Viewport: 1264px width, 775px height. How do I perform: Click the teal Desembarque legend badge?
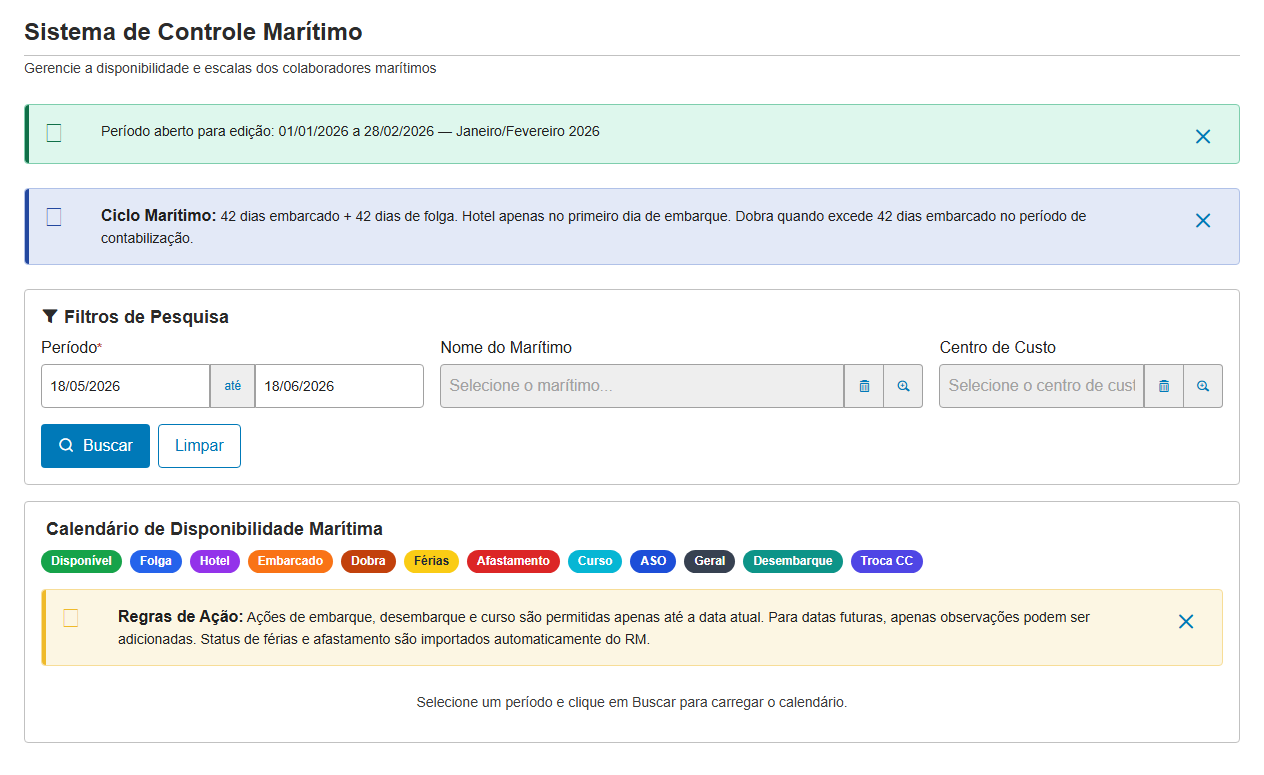pos(793,561)
